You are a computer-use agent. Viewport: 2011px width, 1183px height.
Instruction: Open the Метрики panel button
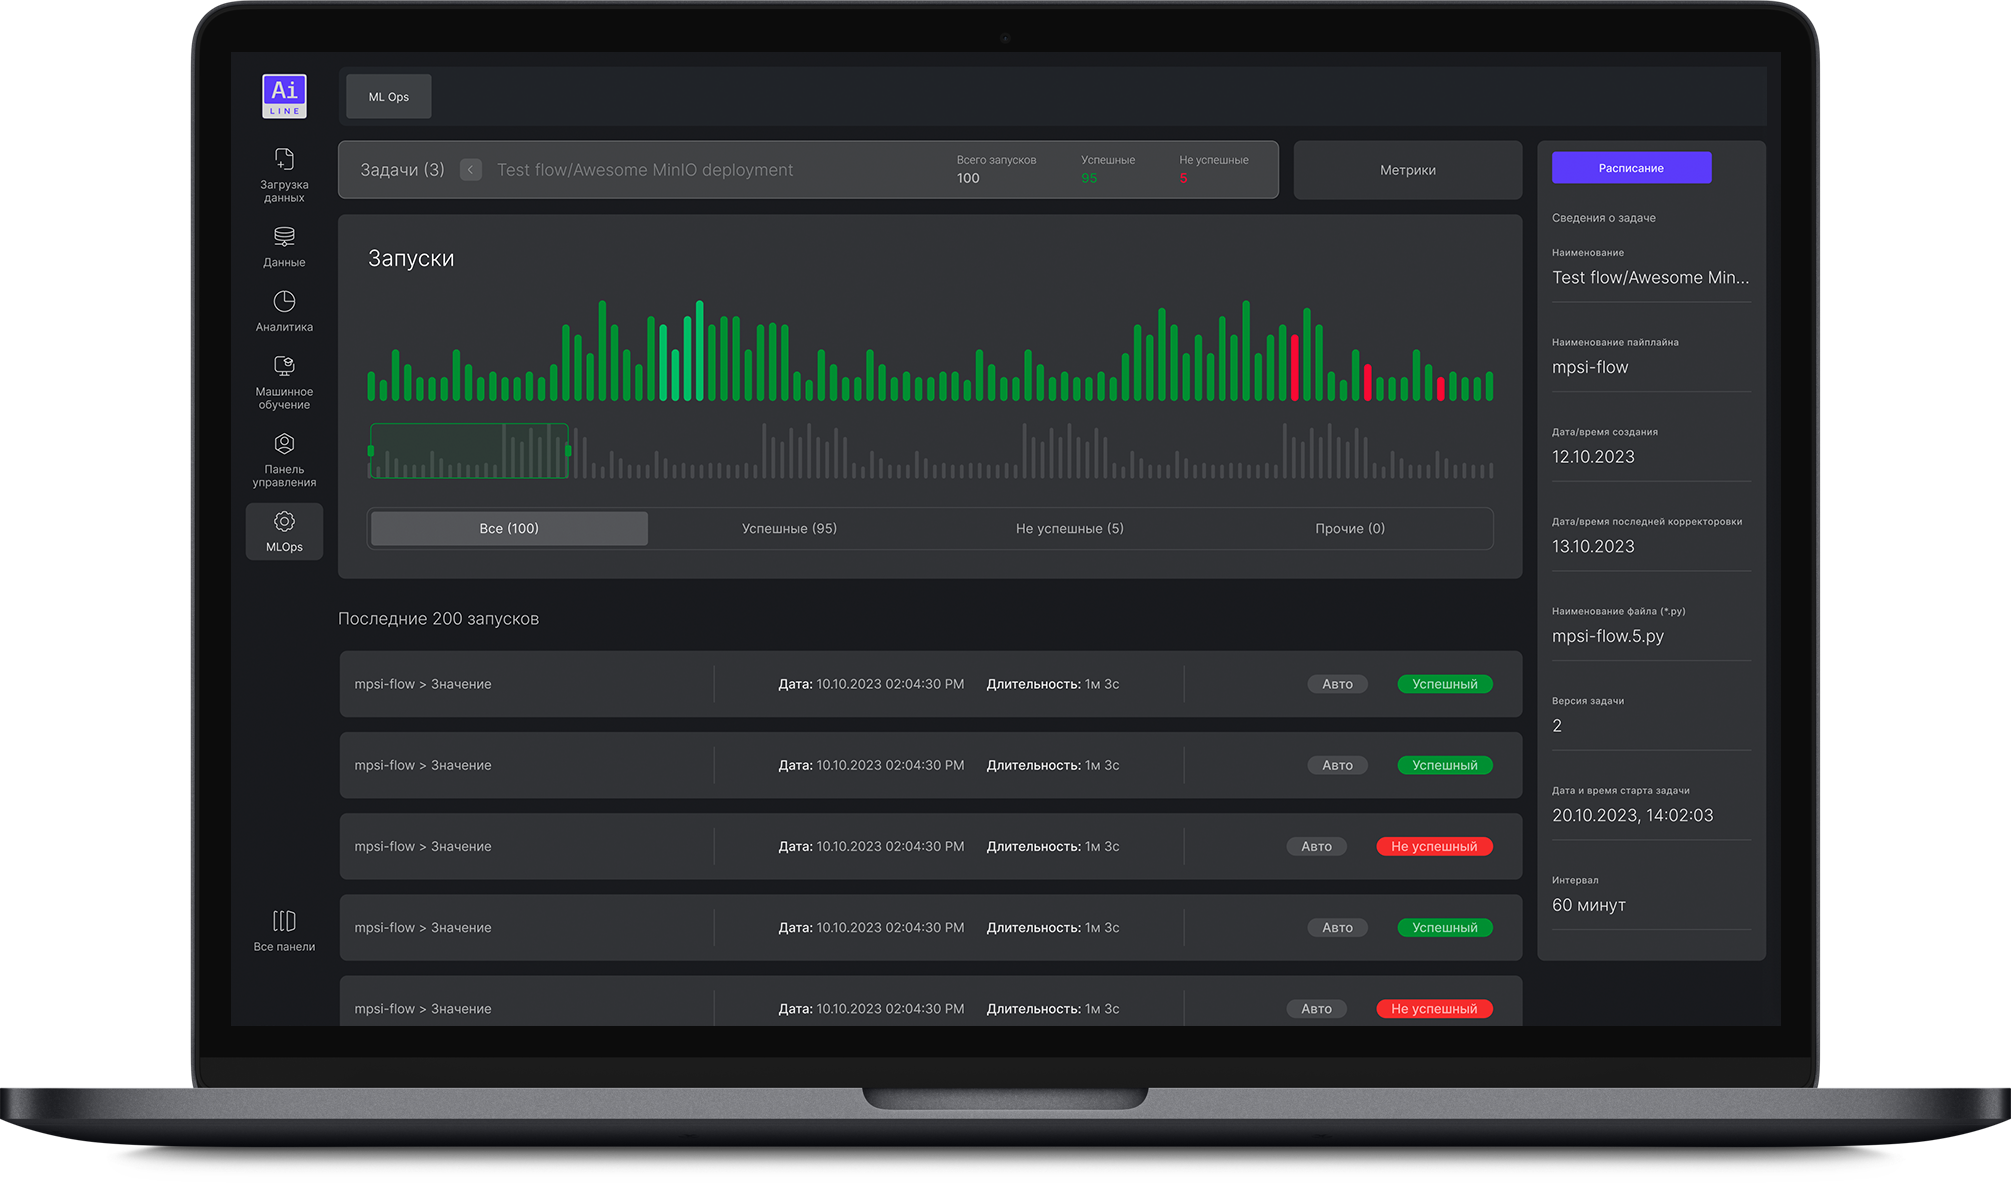pyautogui.click(x=1407, y=170)
